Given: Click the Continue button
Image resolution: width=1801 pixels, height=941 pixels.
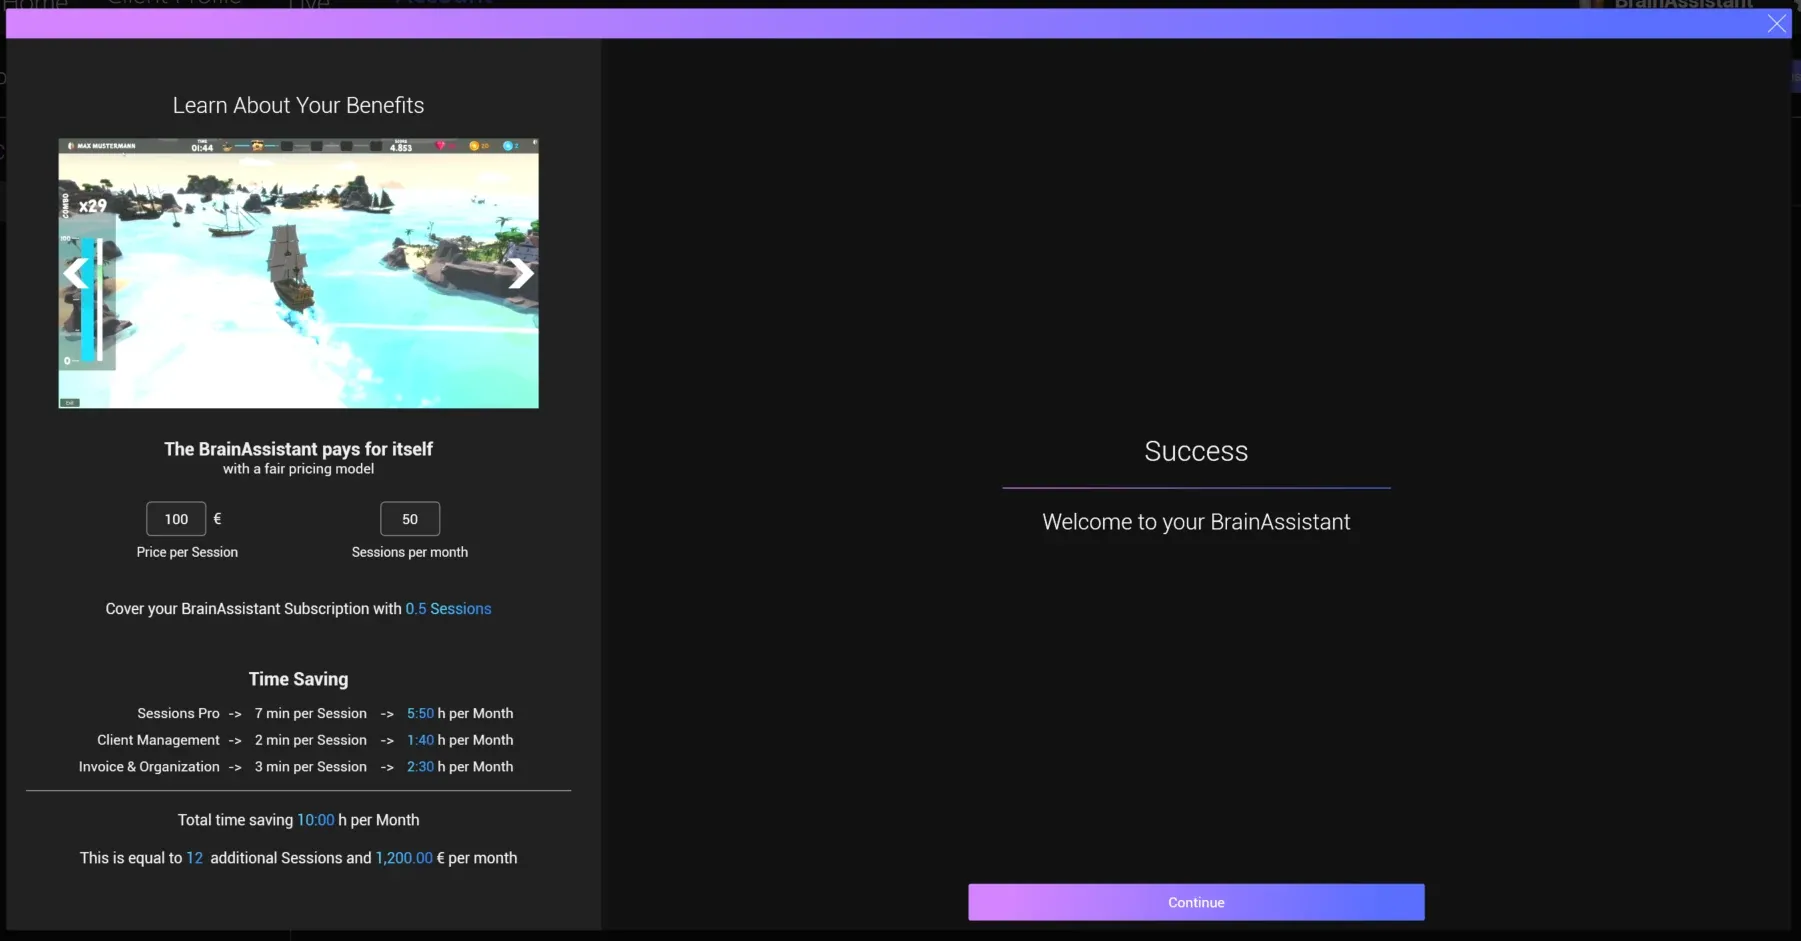Looking at the screenshot, I should click(x=1196, y=902).
